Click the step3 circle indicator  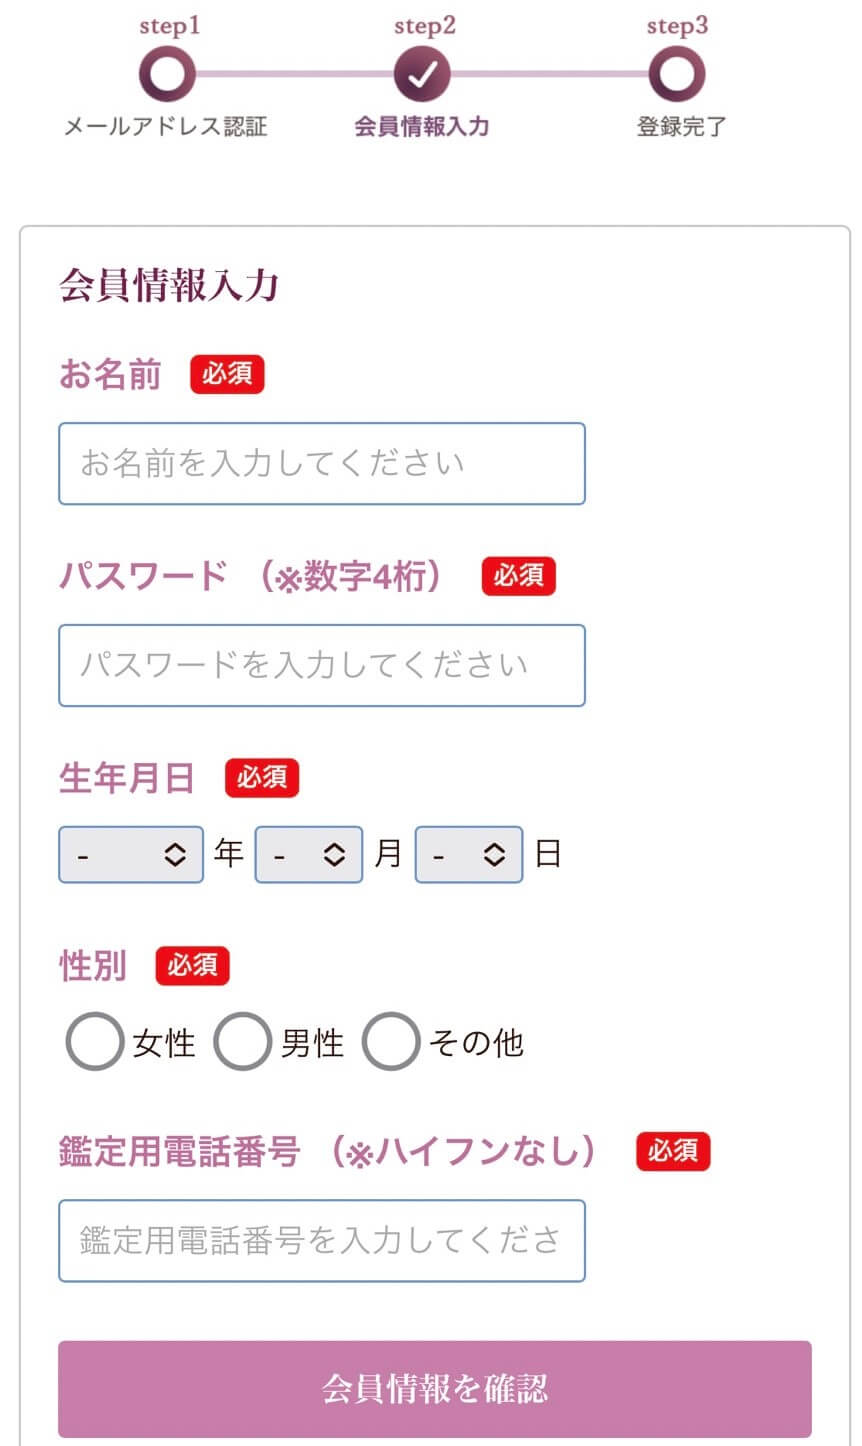[x=677, y=75]
